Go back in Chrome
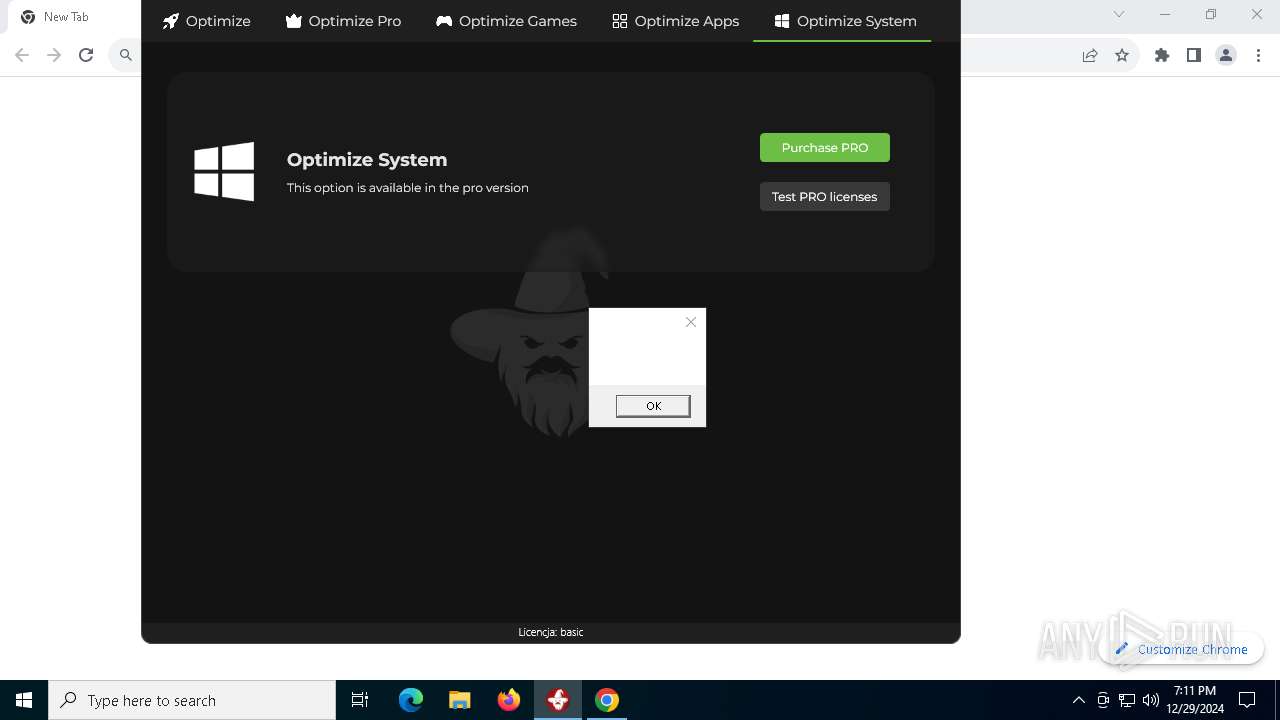 (x=22, y=55)
